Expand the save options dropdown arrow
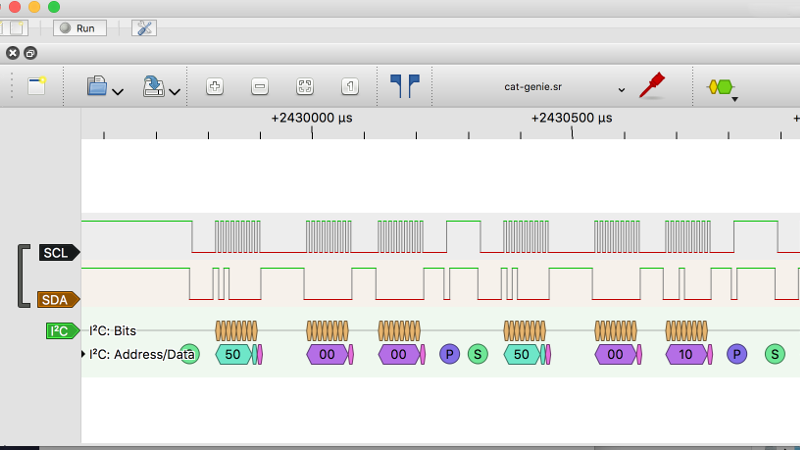The image size is (800, 450). pyautogui.click(x=175, y=92)
